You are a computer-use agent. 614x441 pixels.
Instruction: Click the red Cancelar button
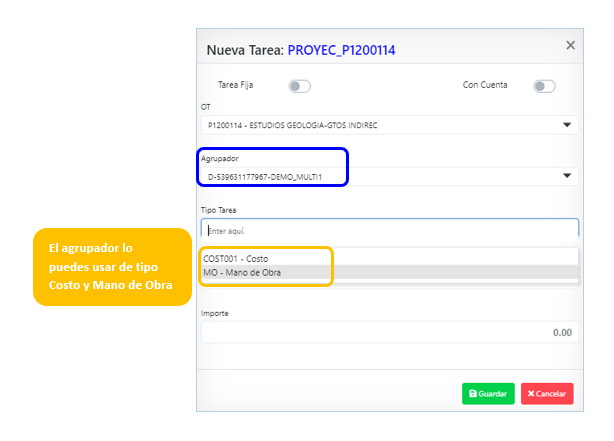pyautogui.click(x=547, y=394)
